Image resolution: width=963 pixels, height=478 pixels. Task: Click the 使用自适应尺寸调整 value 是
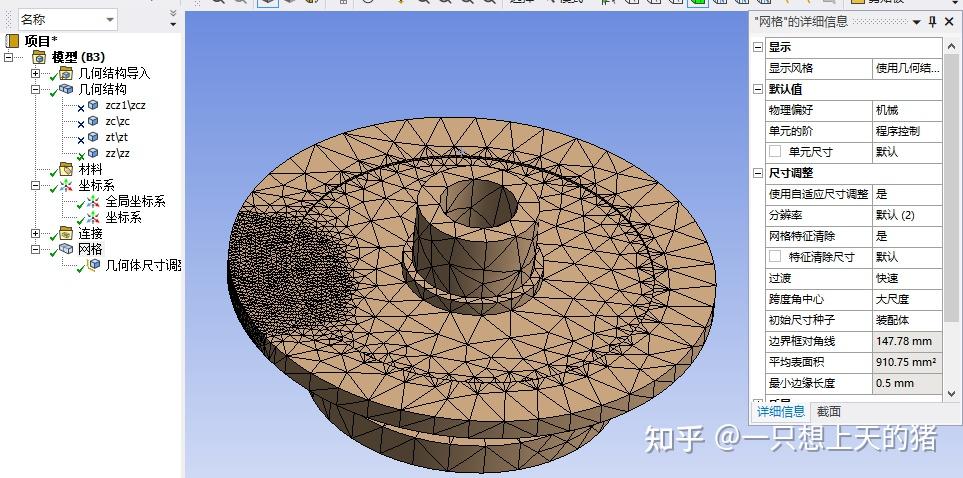point(907,194)
